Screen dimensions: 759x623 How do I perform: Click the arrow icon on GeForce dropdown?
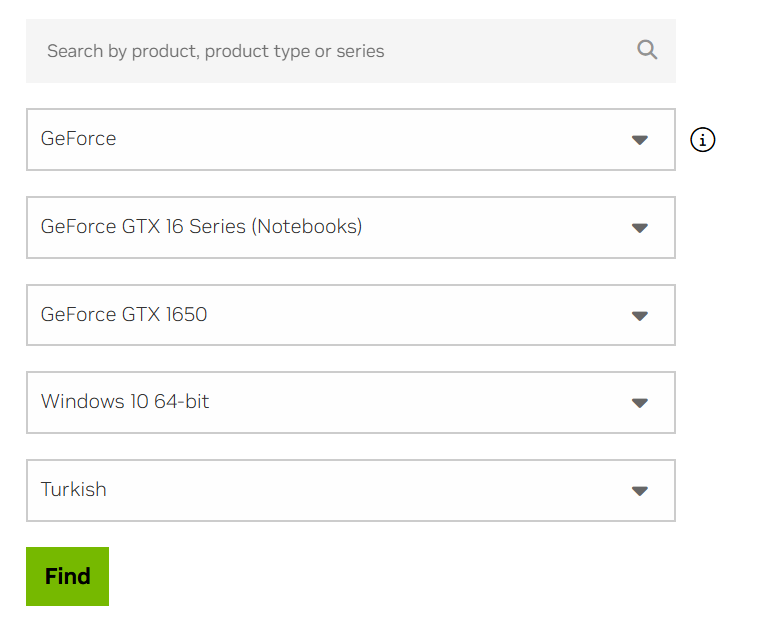(640, 140)
